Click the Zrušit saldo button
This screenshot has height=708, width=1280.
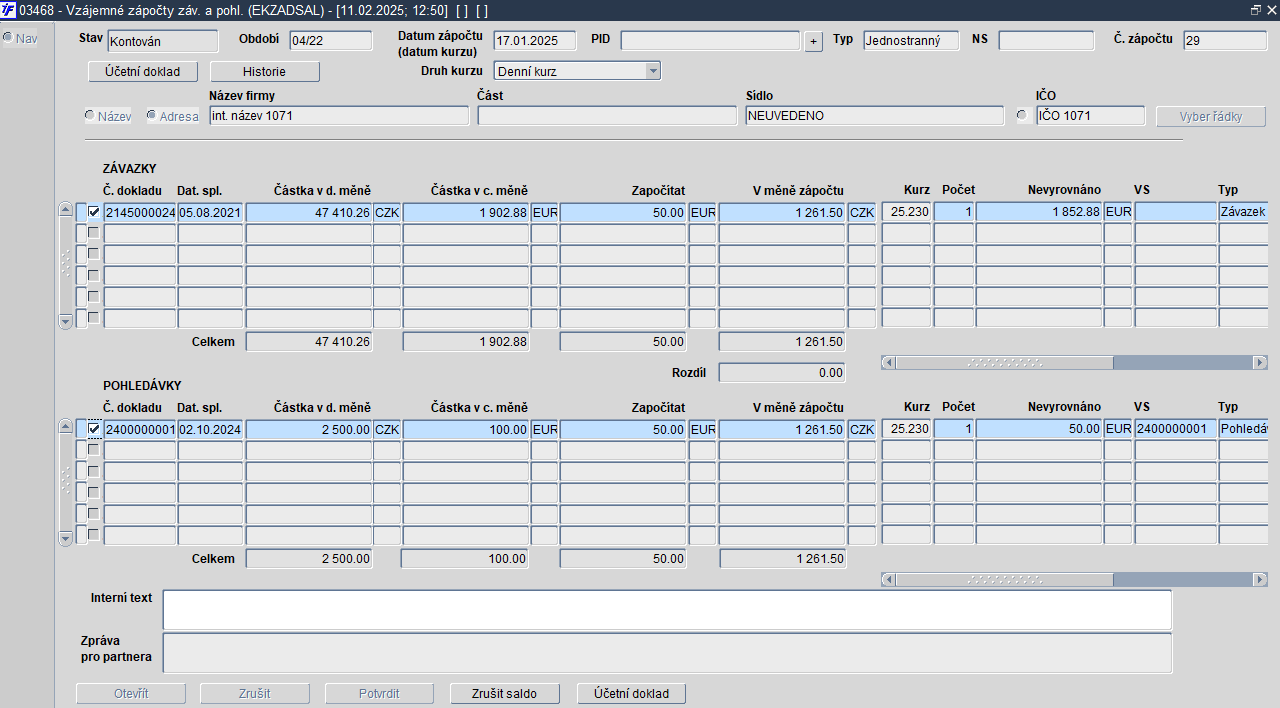[x=505, y=694]
